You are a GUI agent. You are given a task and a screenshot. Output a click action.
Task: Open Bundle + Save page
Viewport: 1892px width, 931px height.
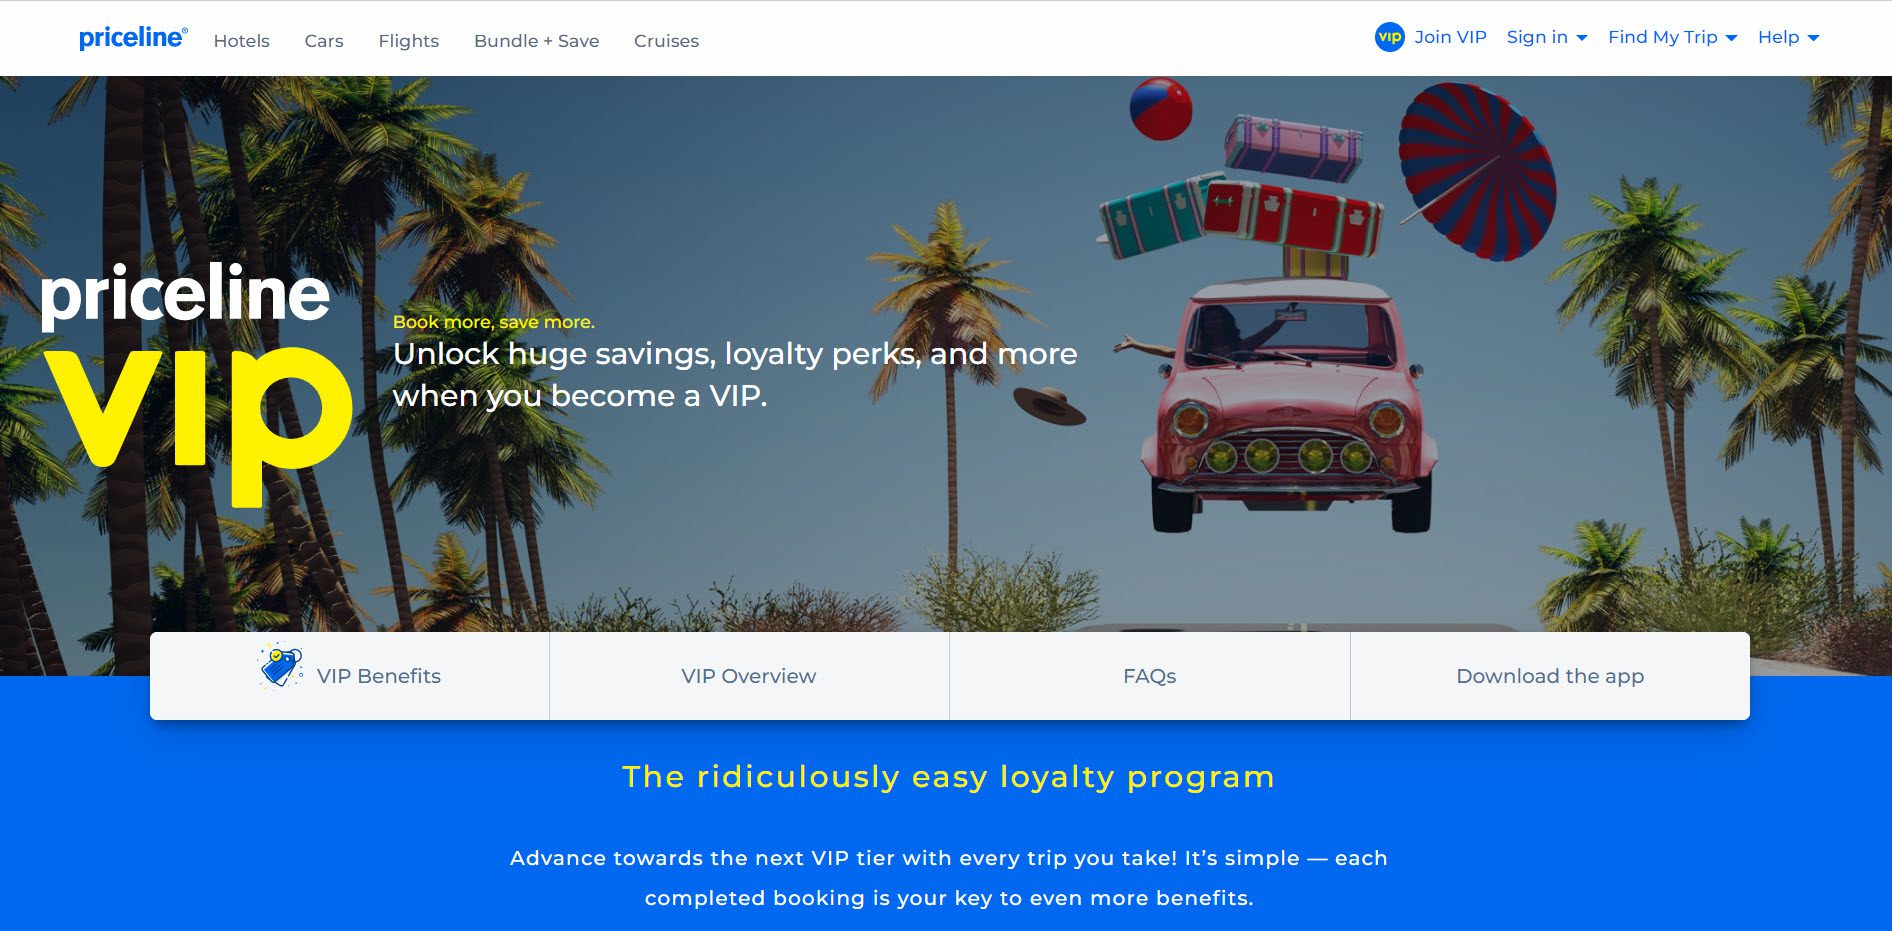(536, 41)
